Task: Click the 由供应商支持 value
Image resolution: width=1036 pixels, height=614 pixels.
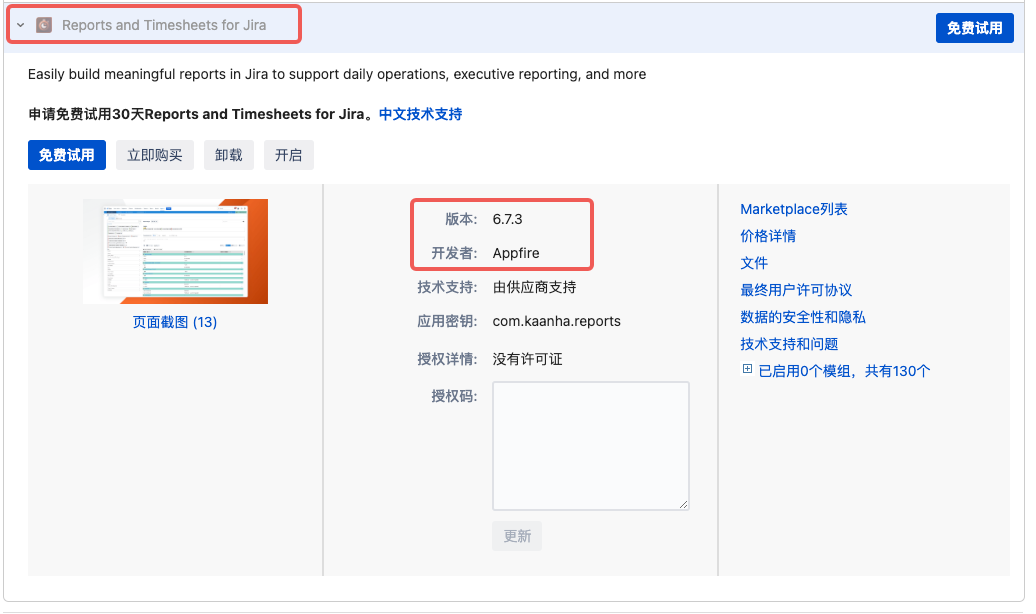Action: click(x=535, y=287)
